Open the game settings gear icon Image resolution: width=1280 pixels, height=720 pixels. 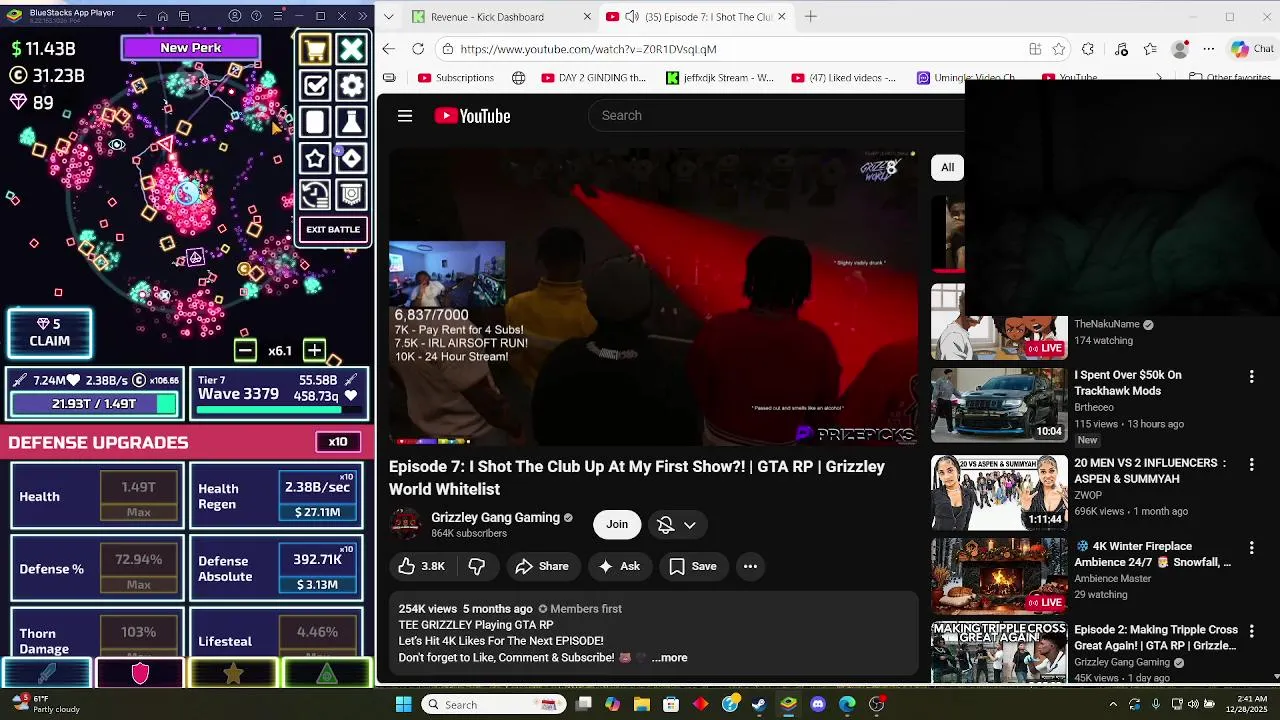click(x=351, y=85)
